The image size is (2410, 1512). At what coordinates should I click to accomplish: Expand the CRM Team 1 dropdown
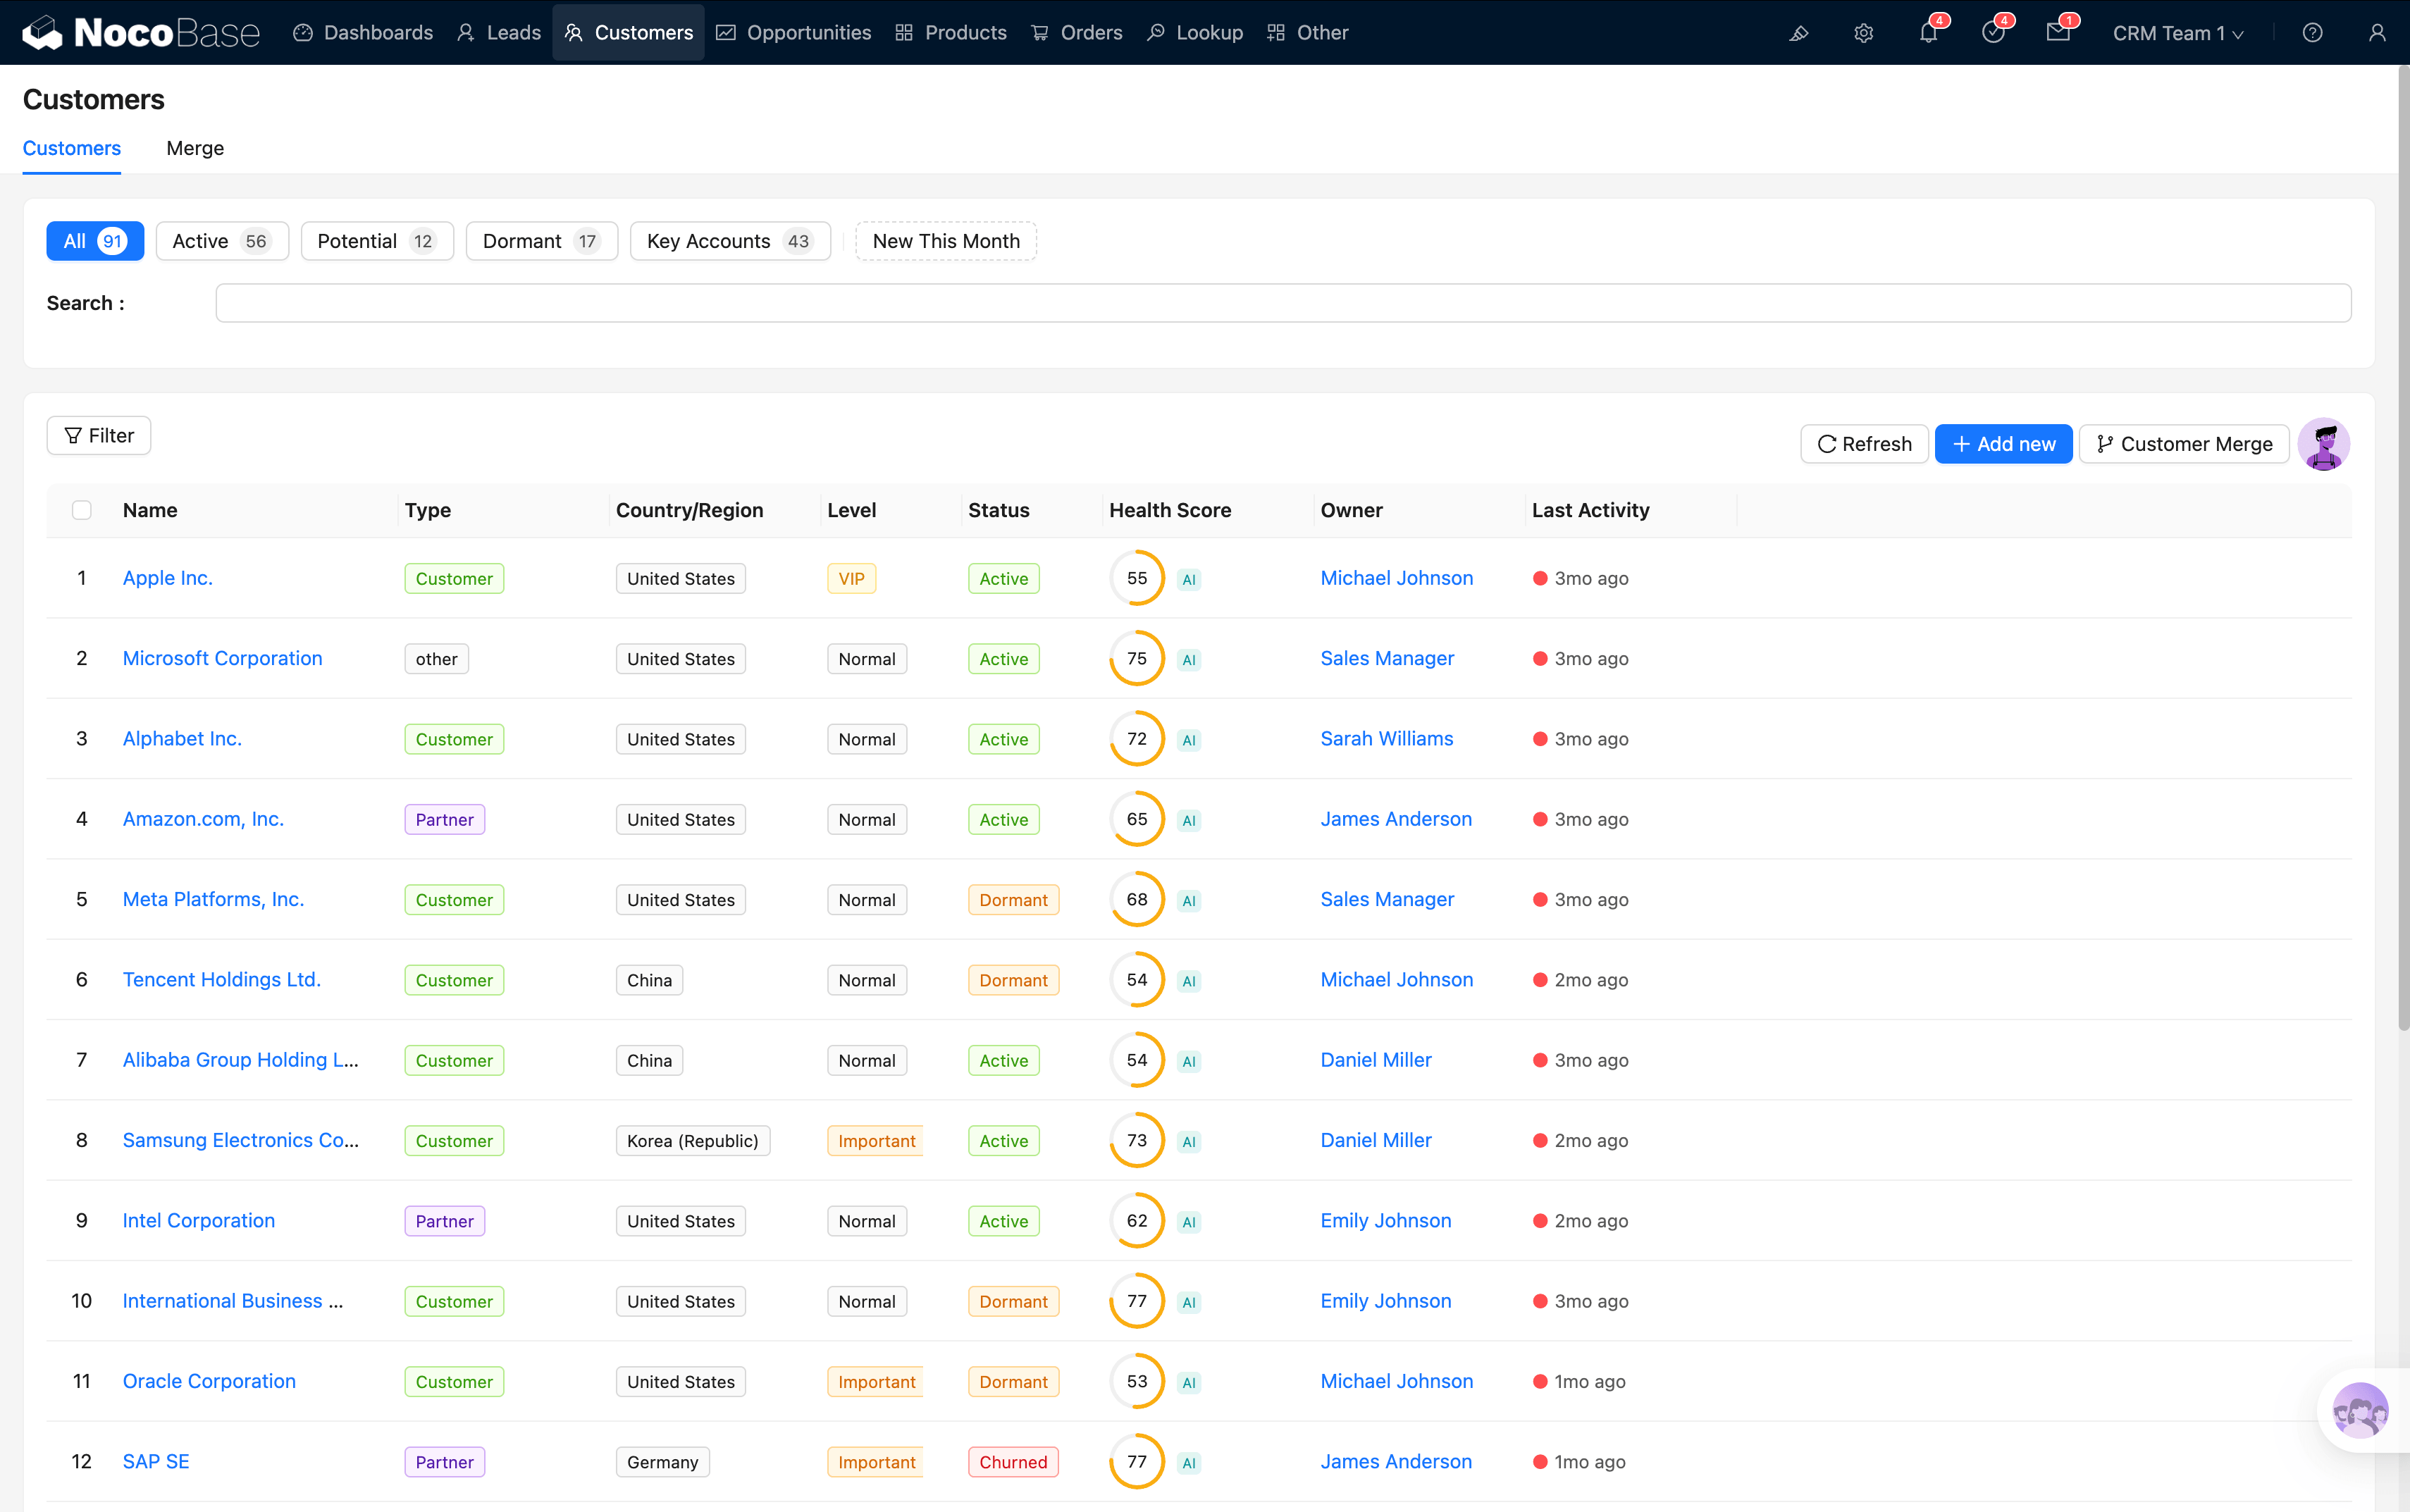click(x=2178, y=33)
